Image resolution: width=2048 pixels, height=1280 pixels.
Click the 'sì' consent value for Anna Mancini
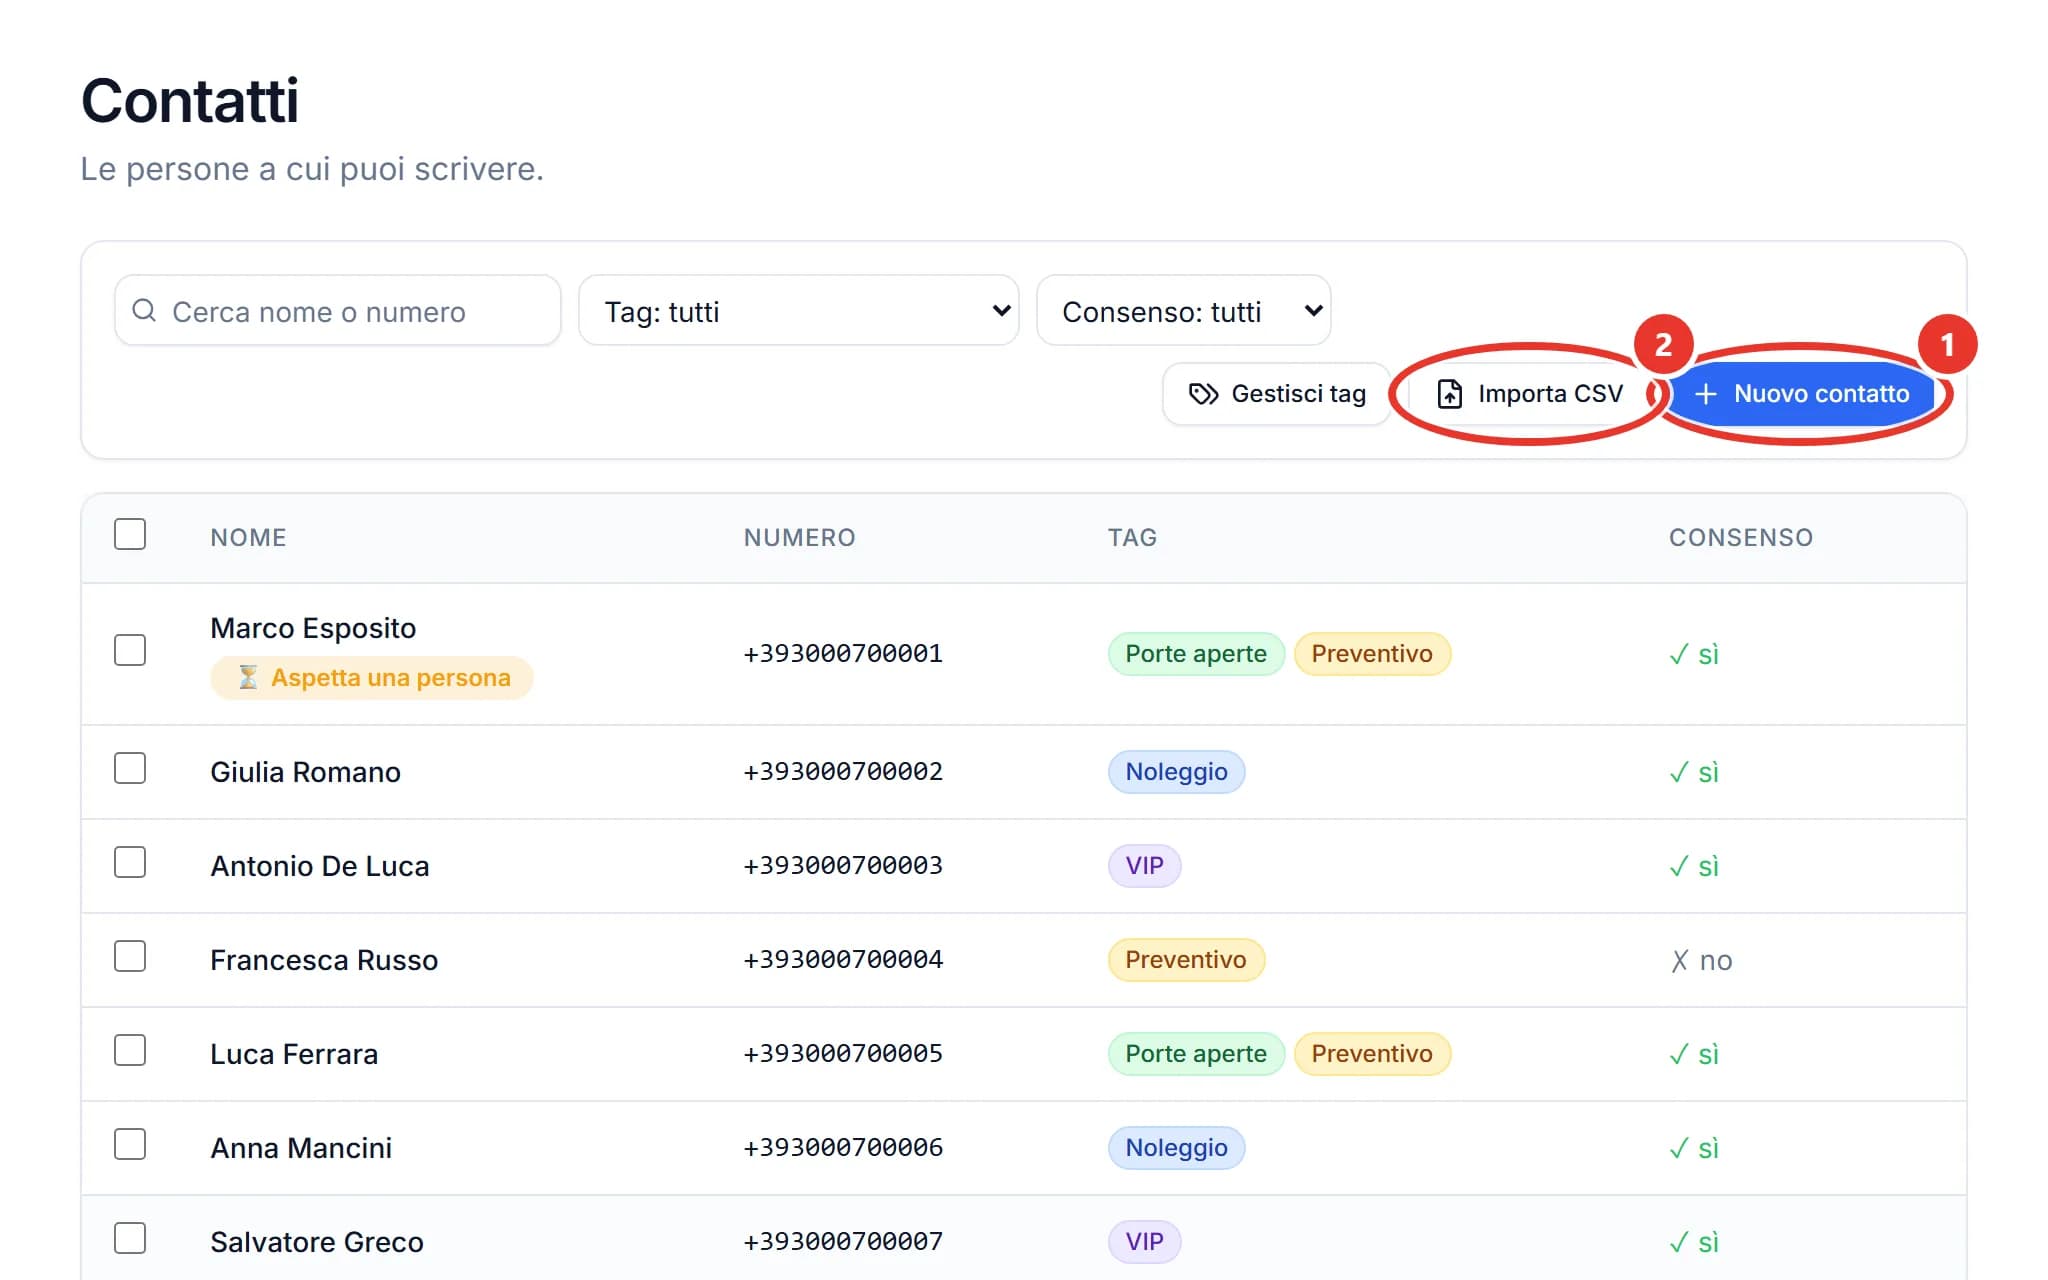click(x=1694, y=1148)
